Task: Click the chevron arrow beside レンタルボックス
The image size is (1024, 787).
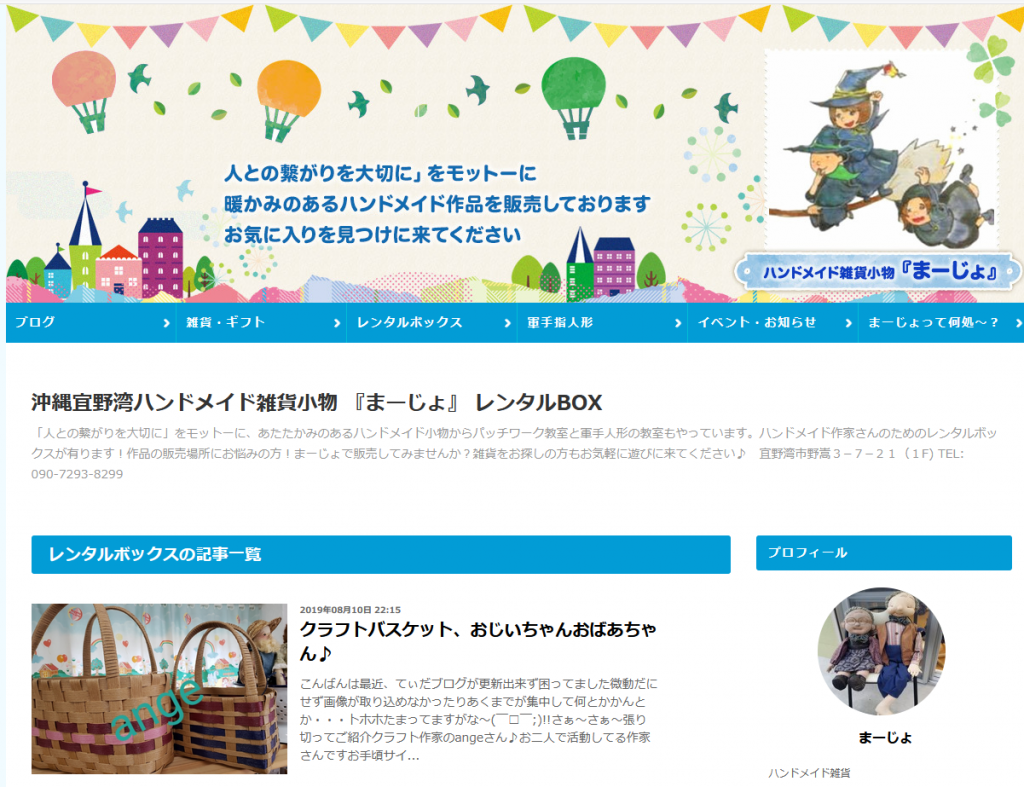Action: [x=507, y=323]
